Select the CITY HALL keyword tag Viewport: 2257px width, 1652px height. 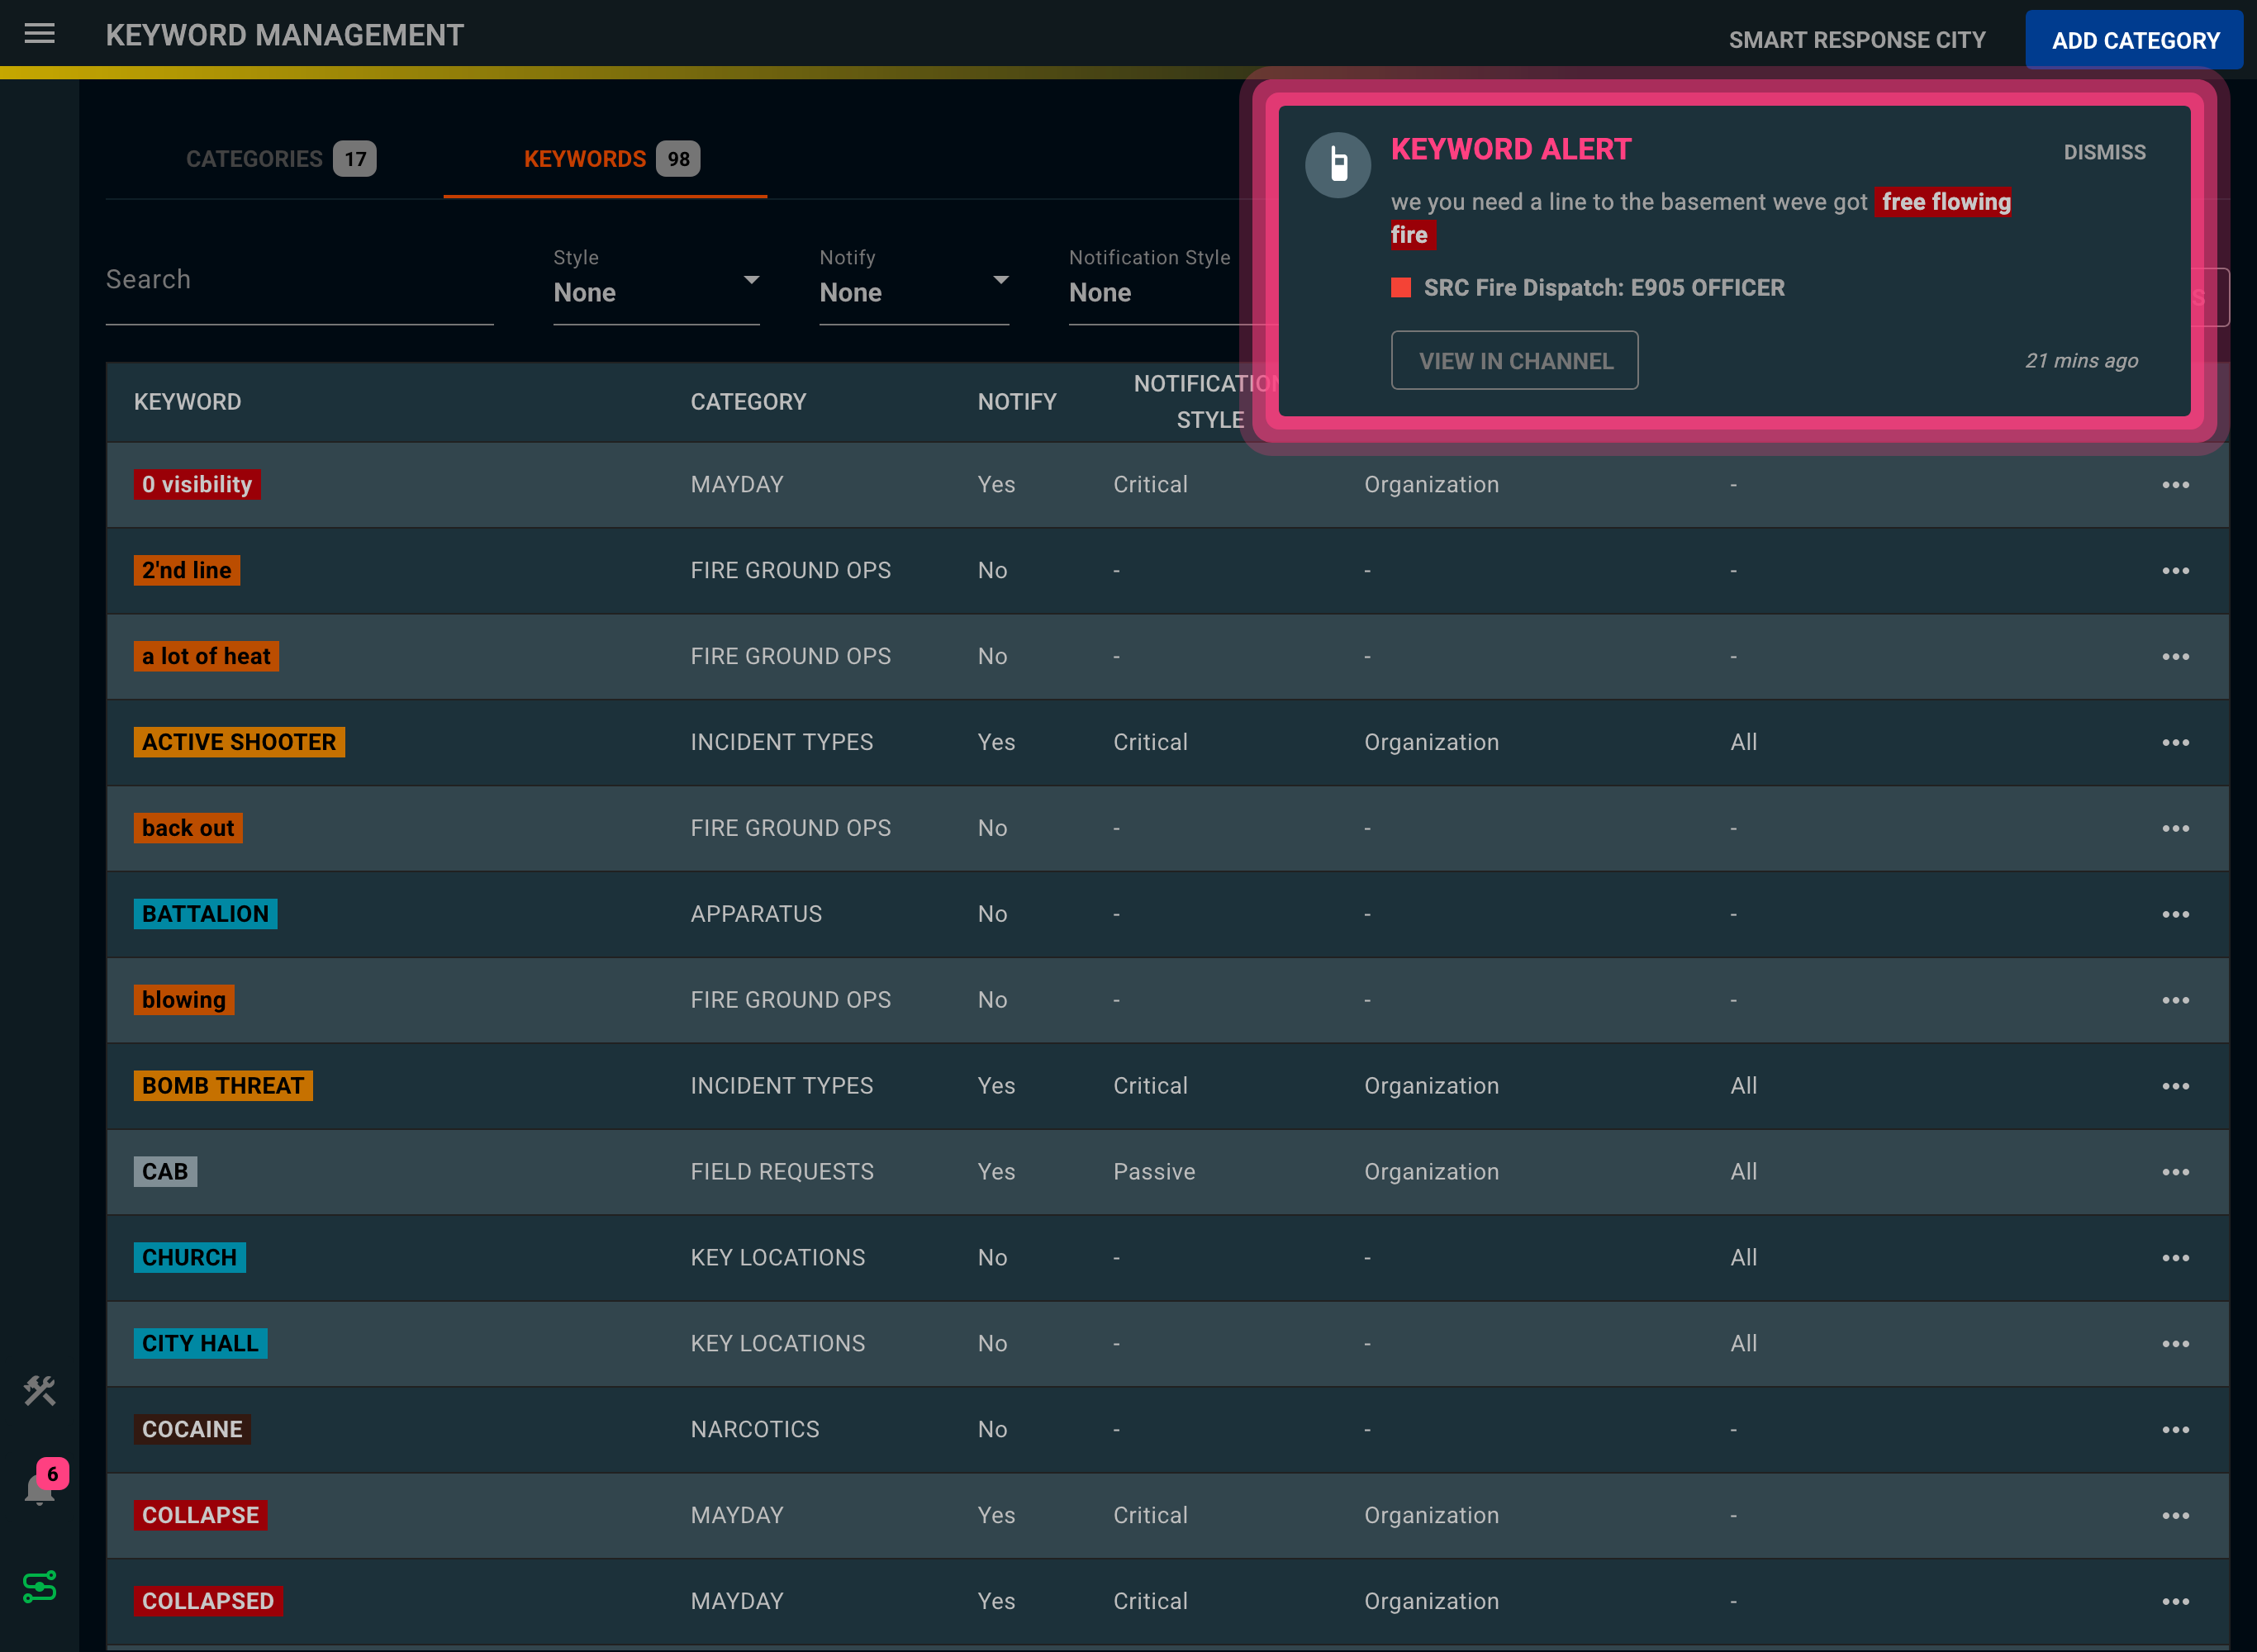pos(200,1345)
